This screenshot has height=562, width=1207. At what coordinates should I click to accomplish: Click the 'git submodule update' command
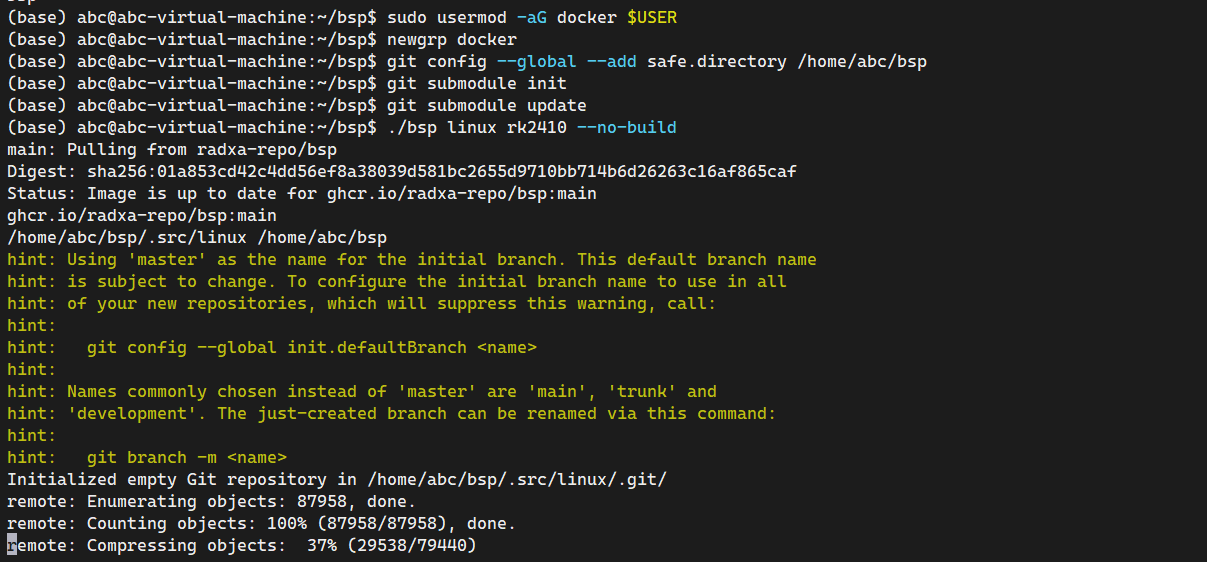(x=487, y=105)
